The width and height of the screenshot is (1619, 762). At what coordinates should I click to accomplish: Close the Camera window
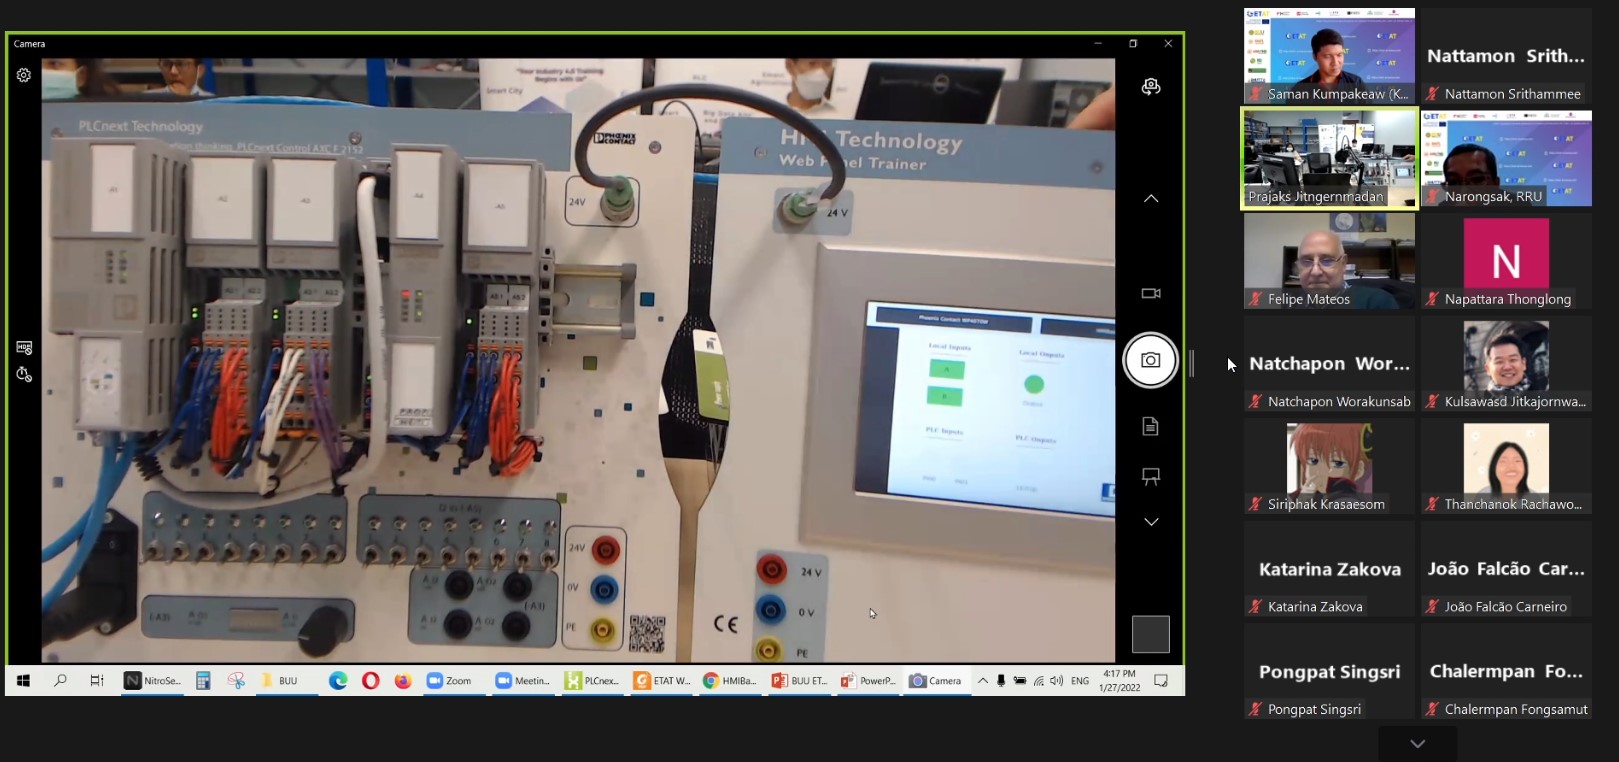[x=1168, y=44]
